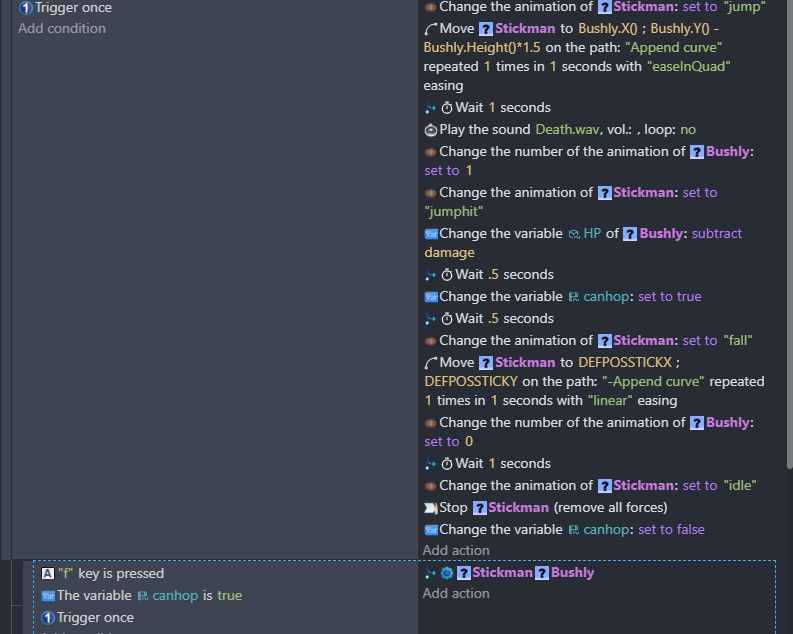The image size is (793, 634).
Task: Click "set to true" in the canhop action
Action: 670,296
